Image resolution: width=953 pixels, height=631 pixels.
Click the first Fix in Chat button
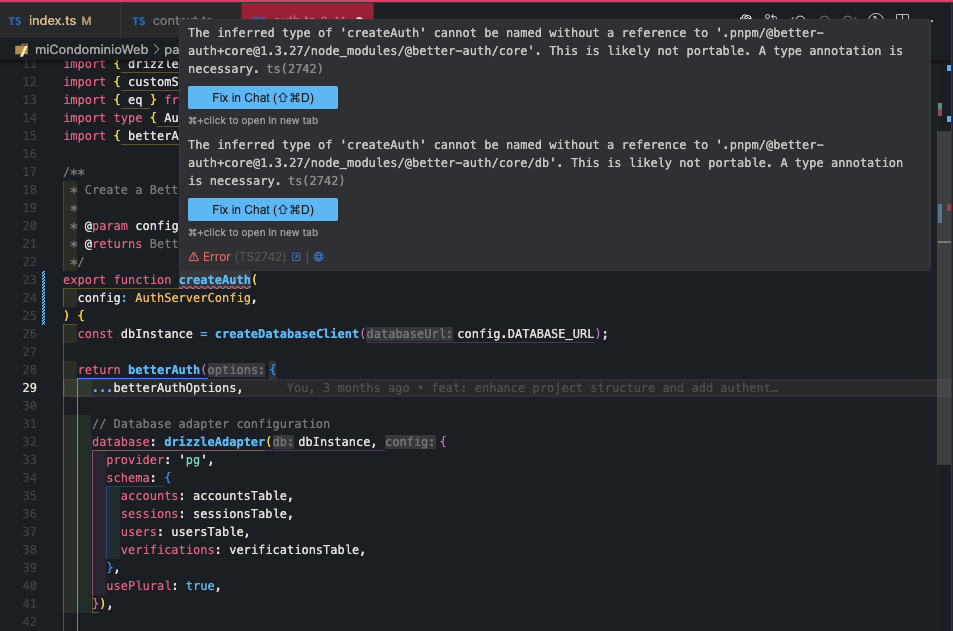click(x=263, y=97)
